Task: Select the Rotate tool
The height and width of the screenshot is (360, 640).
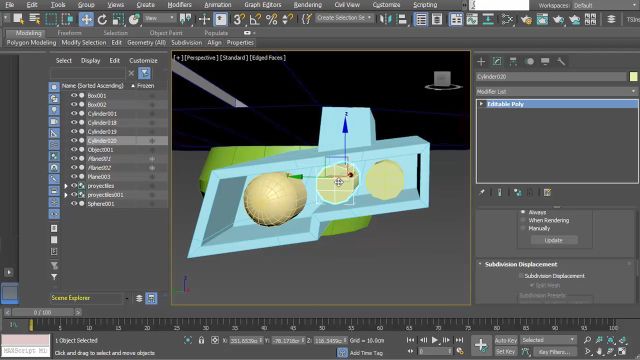Action: (102, 19)
